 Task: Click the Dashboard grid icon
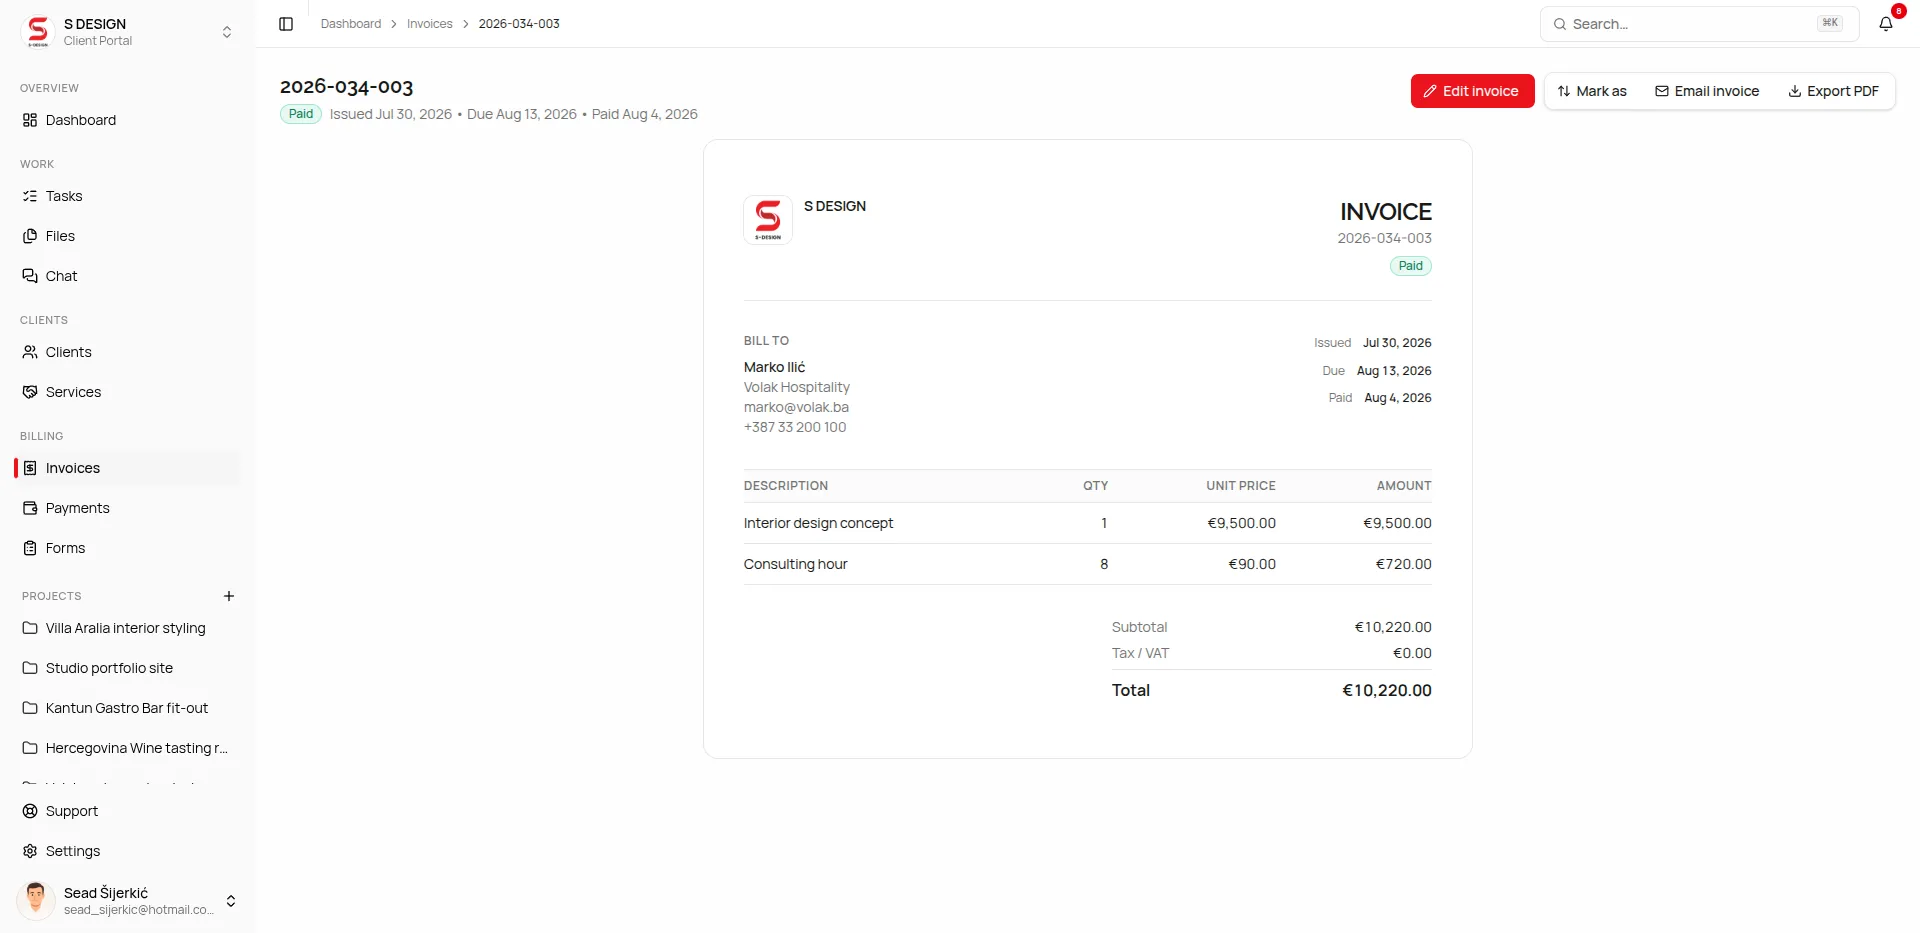(x=30, y=120)
